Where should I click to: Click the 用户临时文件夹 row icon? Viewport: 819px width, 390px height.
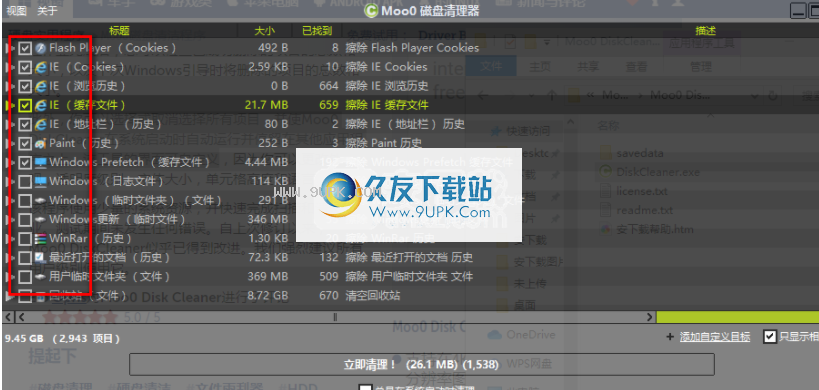(x=40, y=277)
